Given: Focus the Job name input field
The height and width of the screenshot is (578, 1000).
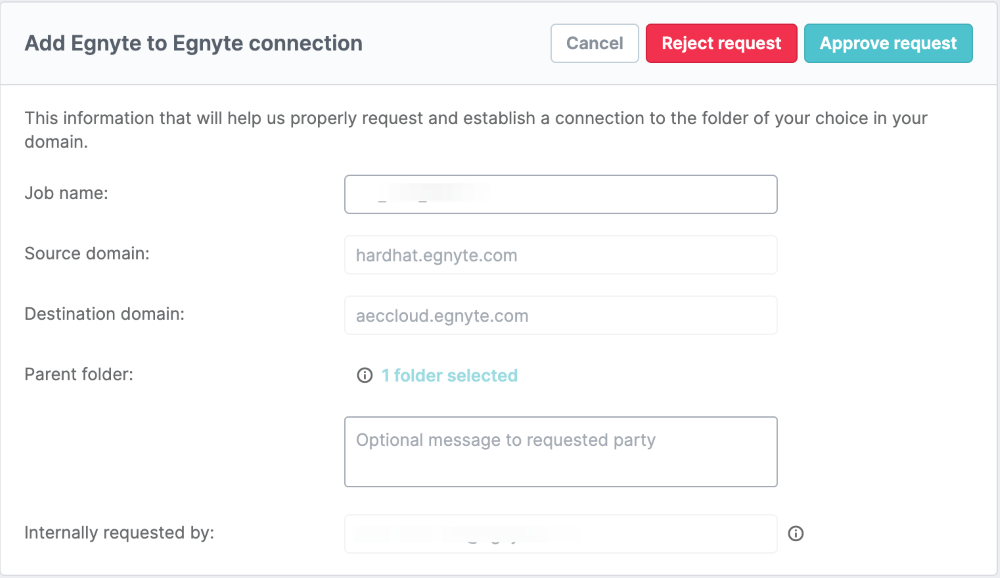Looking at the screenshot, I should click(561, 194).
